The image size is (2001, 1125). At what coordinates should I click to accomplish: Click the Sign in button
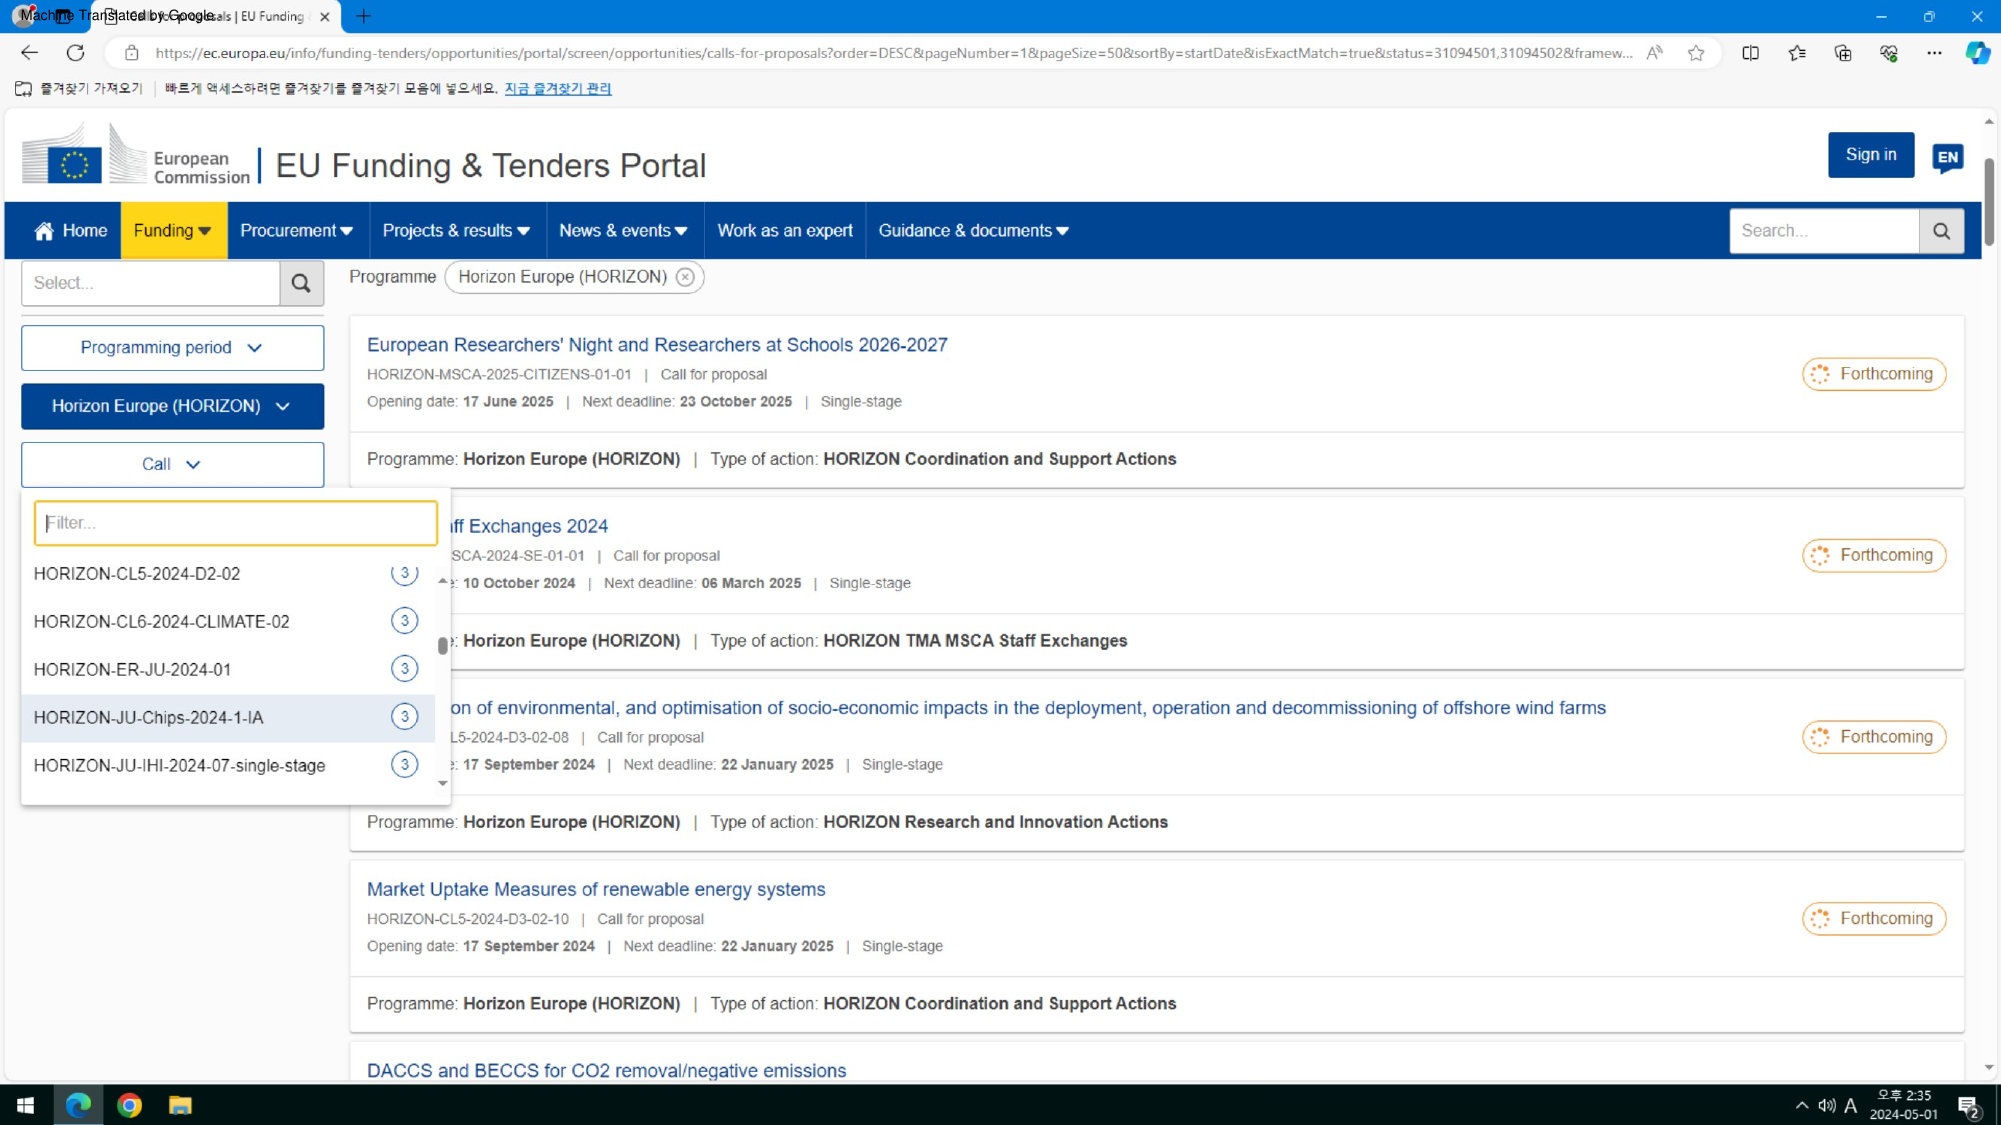click(x=1870, y=155)
